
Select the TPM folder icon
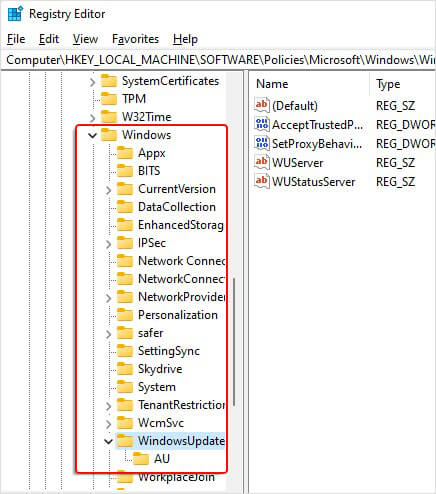point(109,99)
